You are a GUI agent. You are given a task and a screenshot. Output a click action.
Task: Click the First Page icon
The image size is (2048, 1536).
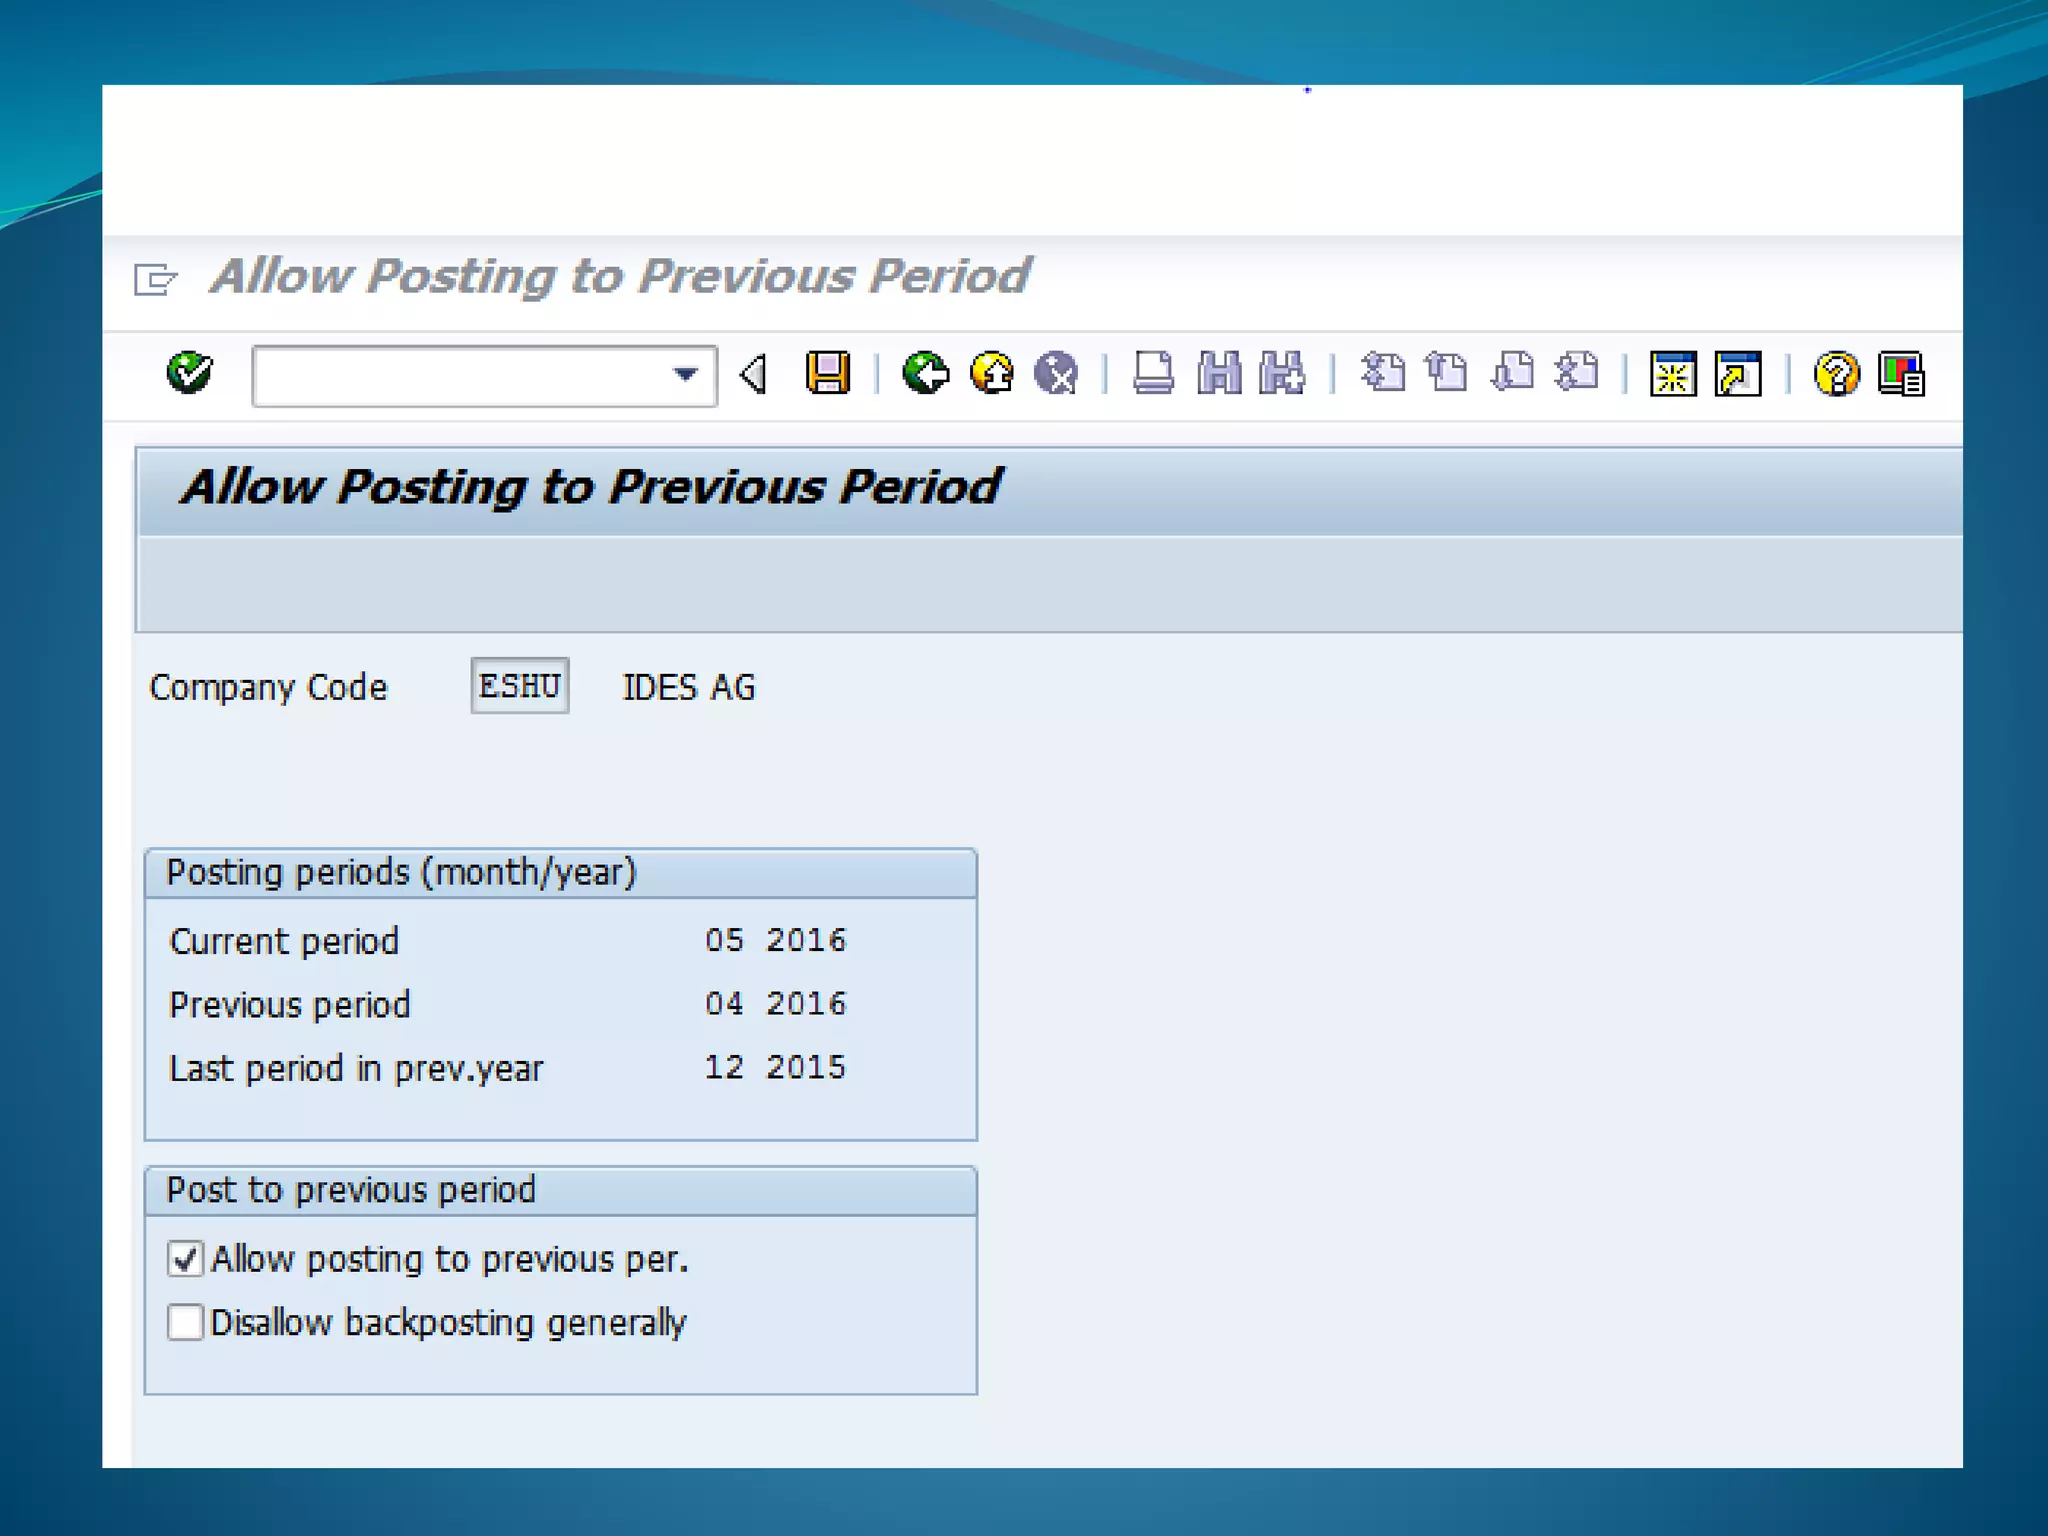(1383, 374)
